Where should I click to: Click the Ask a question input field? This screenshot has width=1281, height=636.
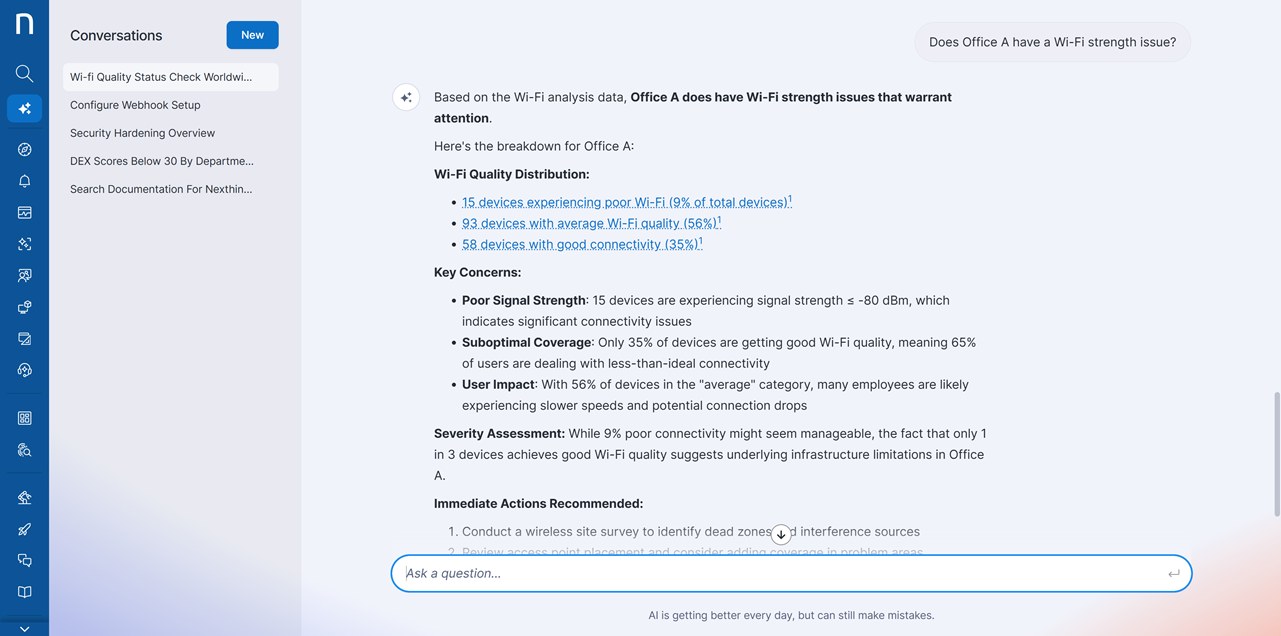pos(780,573)
